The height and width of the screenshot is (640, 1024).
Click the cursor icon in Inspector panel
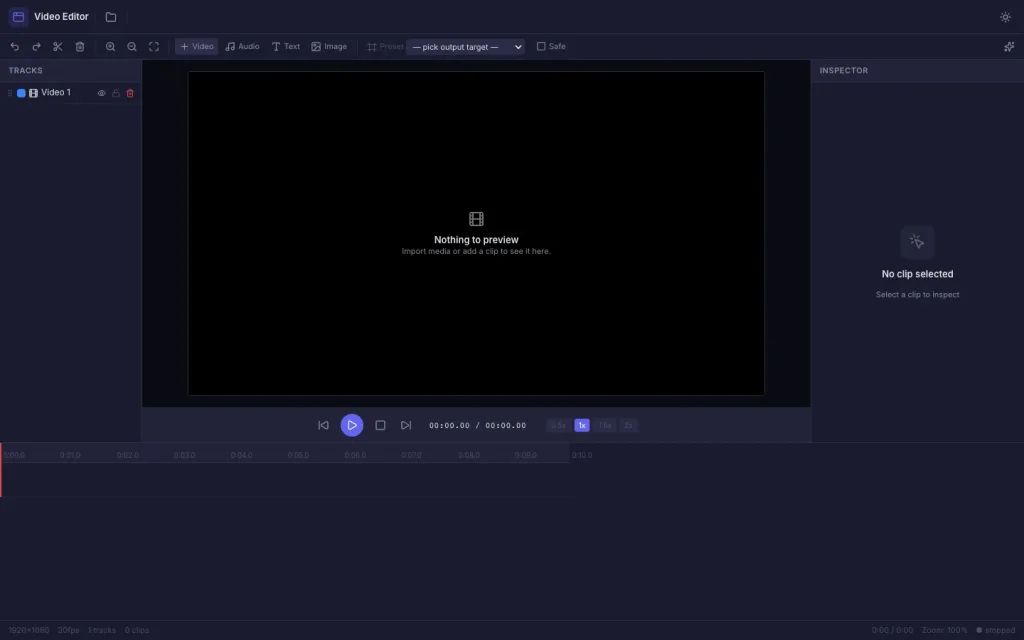pos(917,242)
